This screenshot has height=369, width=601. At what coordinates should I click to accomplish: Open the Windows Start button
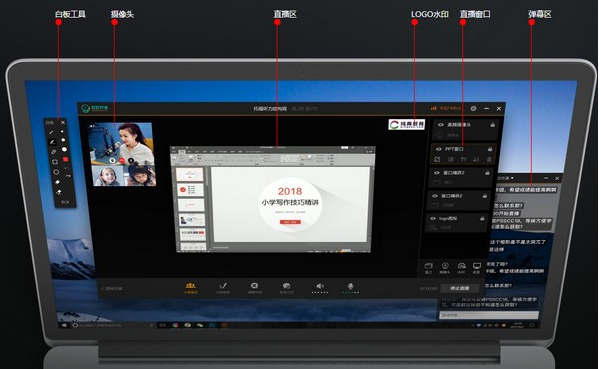click(64, 325)
